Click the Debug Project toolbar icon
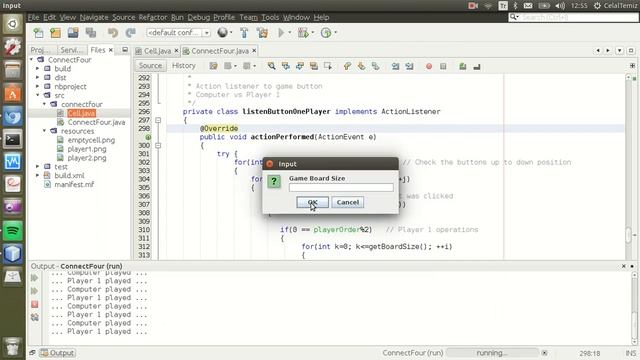640x360 pixels. (303, 33)
